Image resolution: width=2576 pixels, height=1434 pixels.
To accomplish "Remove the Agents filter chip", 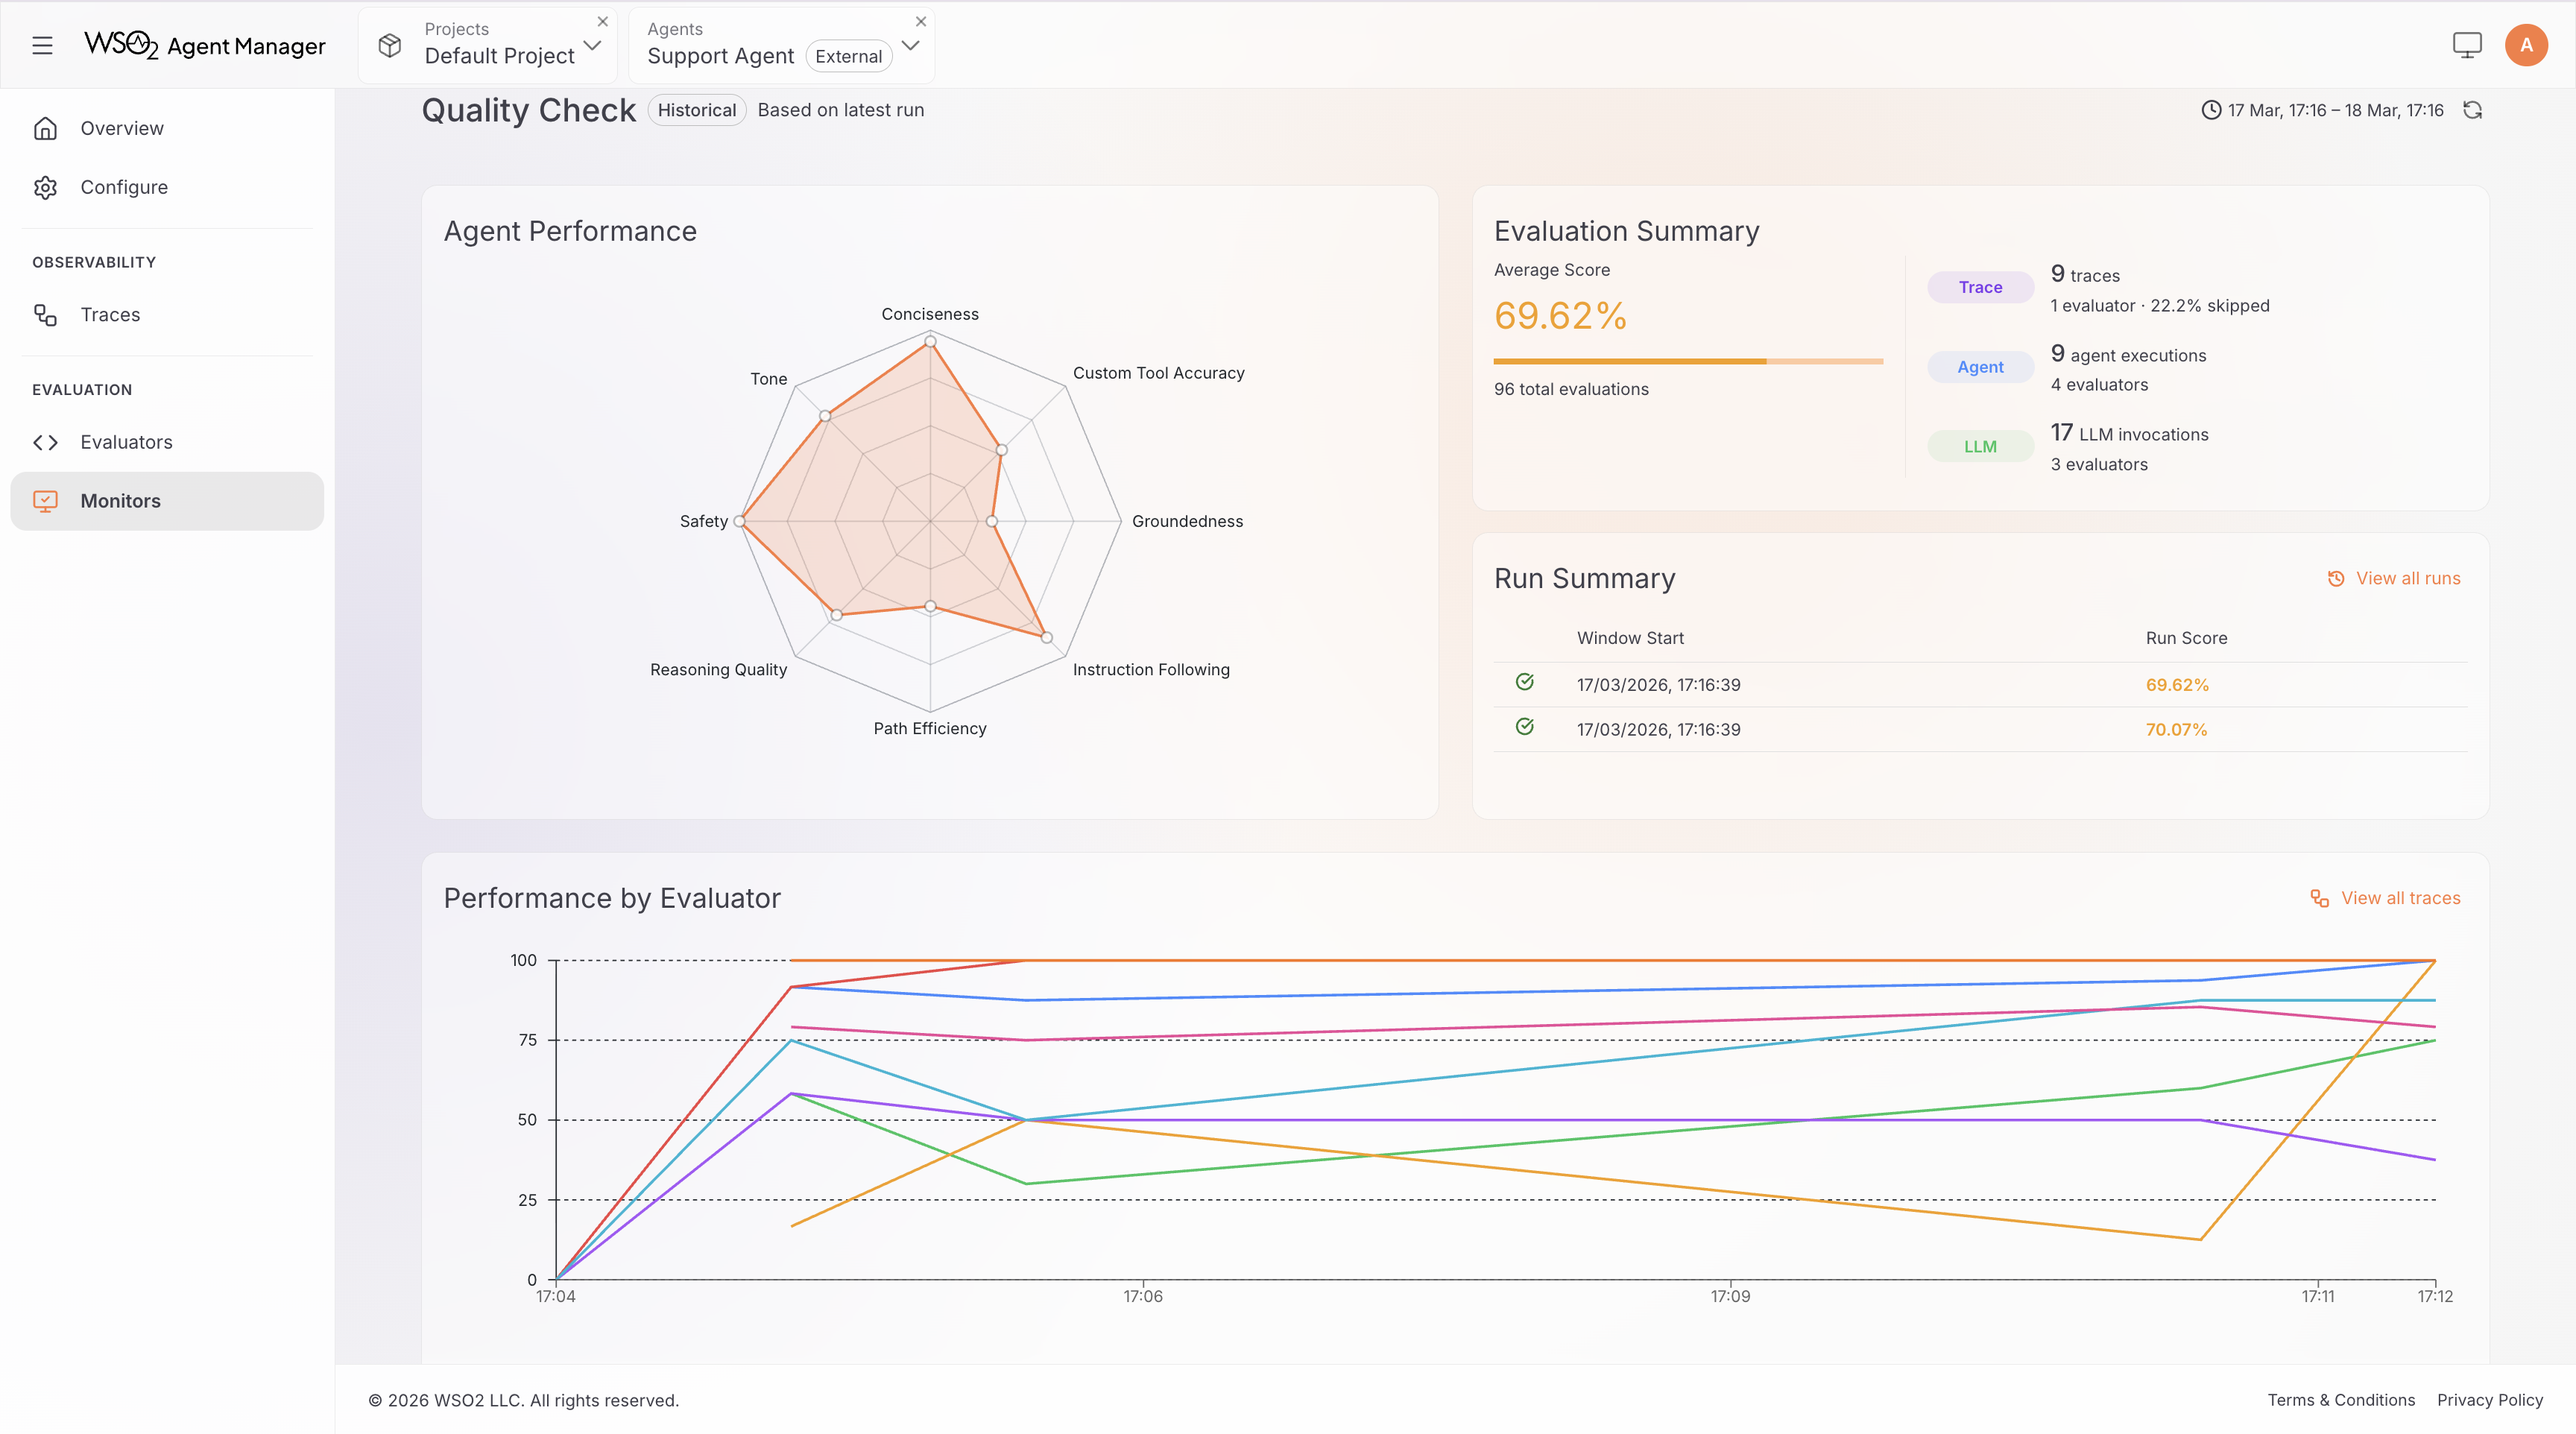I will [x=920, y=21].
